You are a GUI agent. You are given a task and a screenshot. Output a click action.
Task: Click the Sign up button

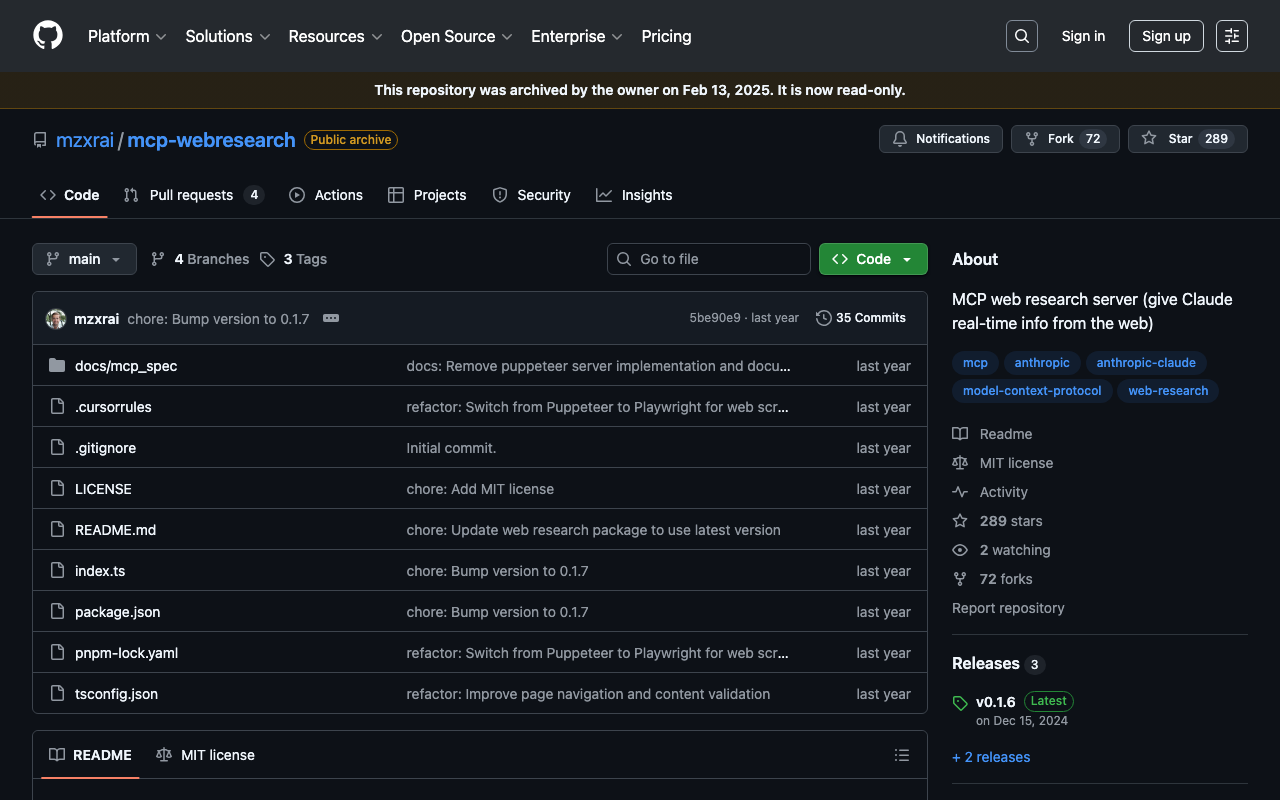click(x=1166, y=36)
